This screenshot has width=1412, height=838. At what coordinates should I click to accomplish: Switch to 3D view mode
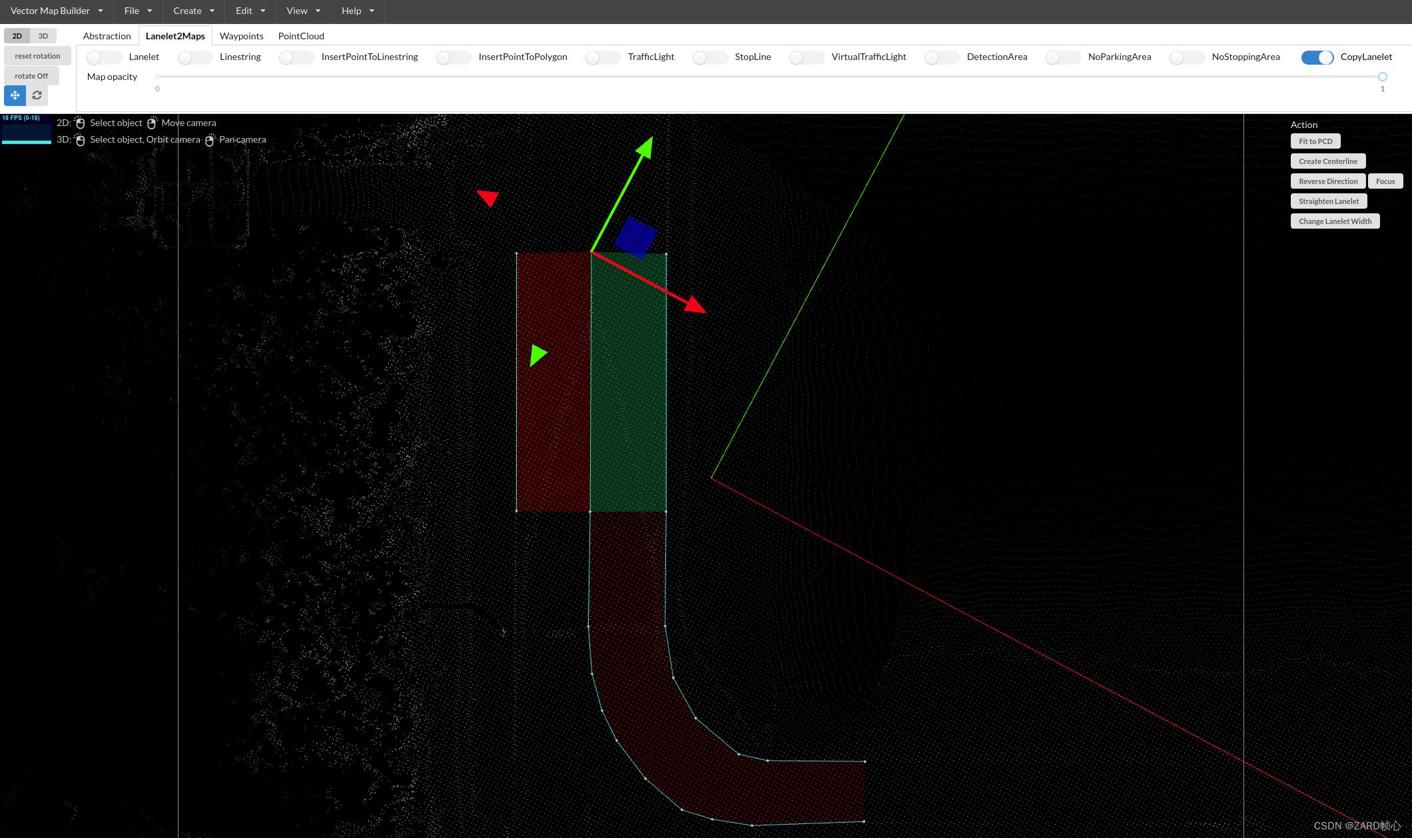tap(43, 36)
